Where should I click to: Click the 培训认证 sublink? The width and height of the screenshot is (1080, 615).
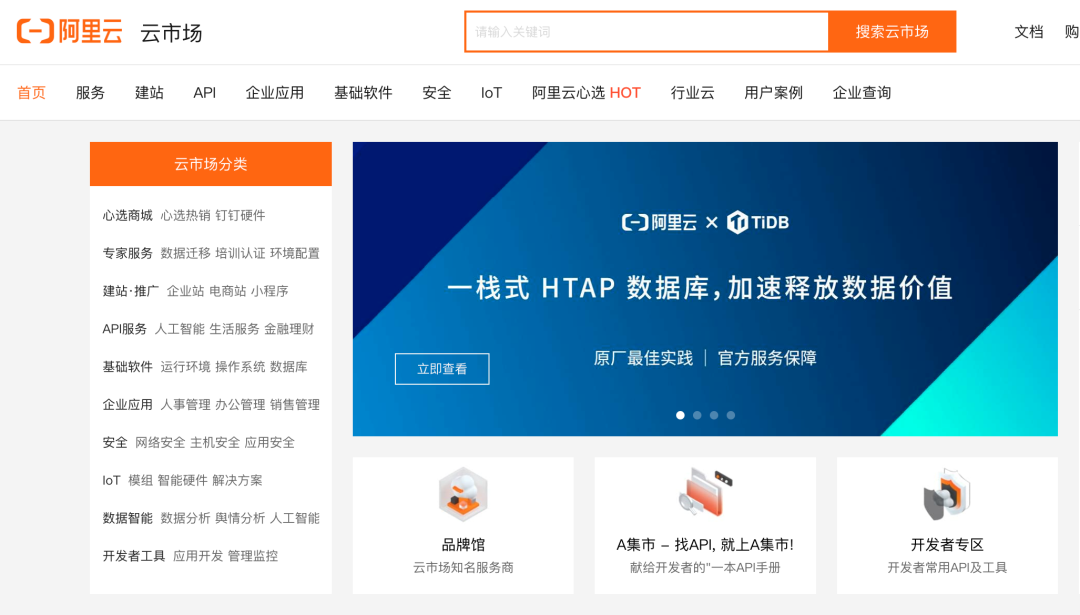(x=240, y=253)
